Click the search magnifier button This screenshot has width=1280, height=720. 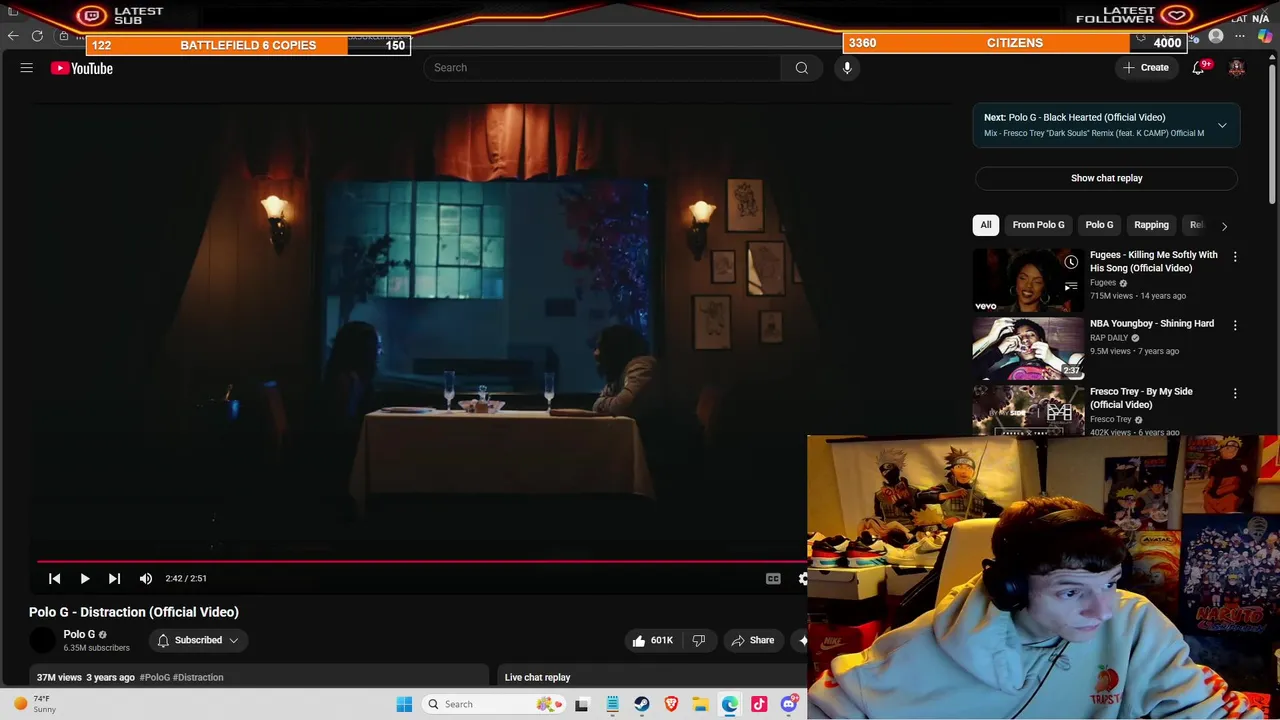[x=801, y=68]
